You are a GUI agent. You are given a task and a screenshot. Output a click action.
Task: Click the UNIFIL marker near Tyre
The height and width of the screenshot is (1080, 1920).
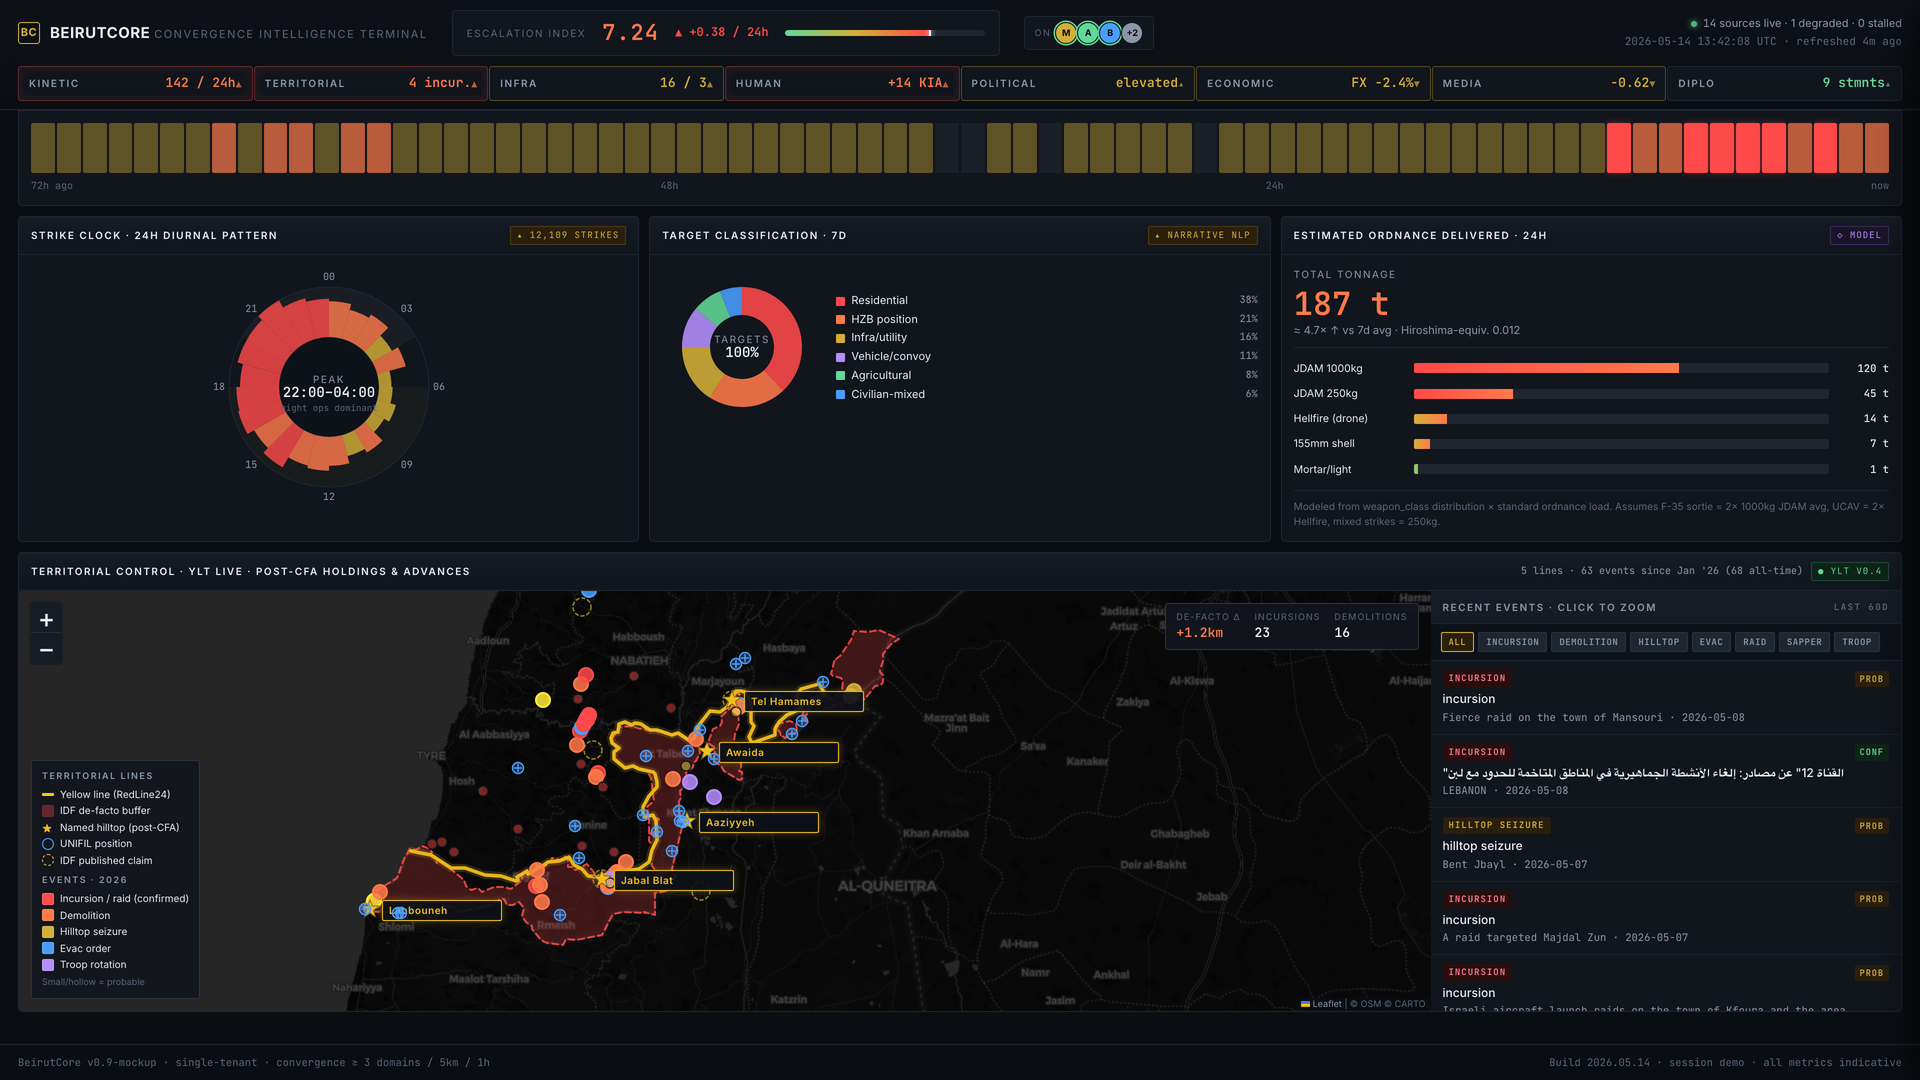coord(518,768)
